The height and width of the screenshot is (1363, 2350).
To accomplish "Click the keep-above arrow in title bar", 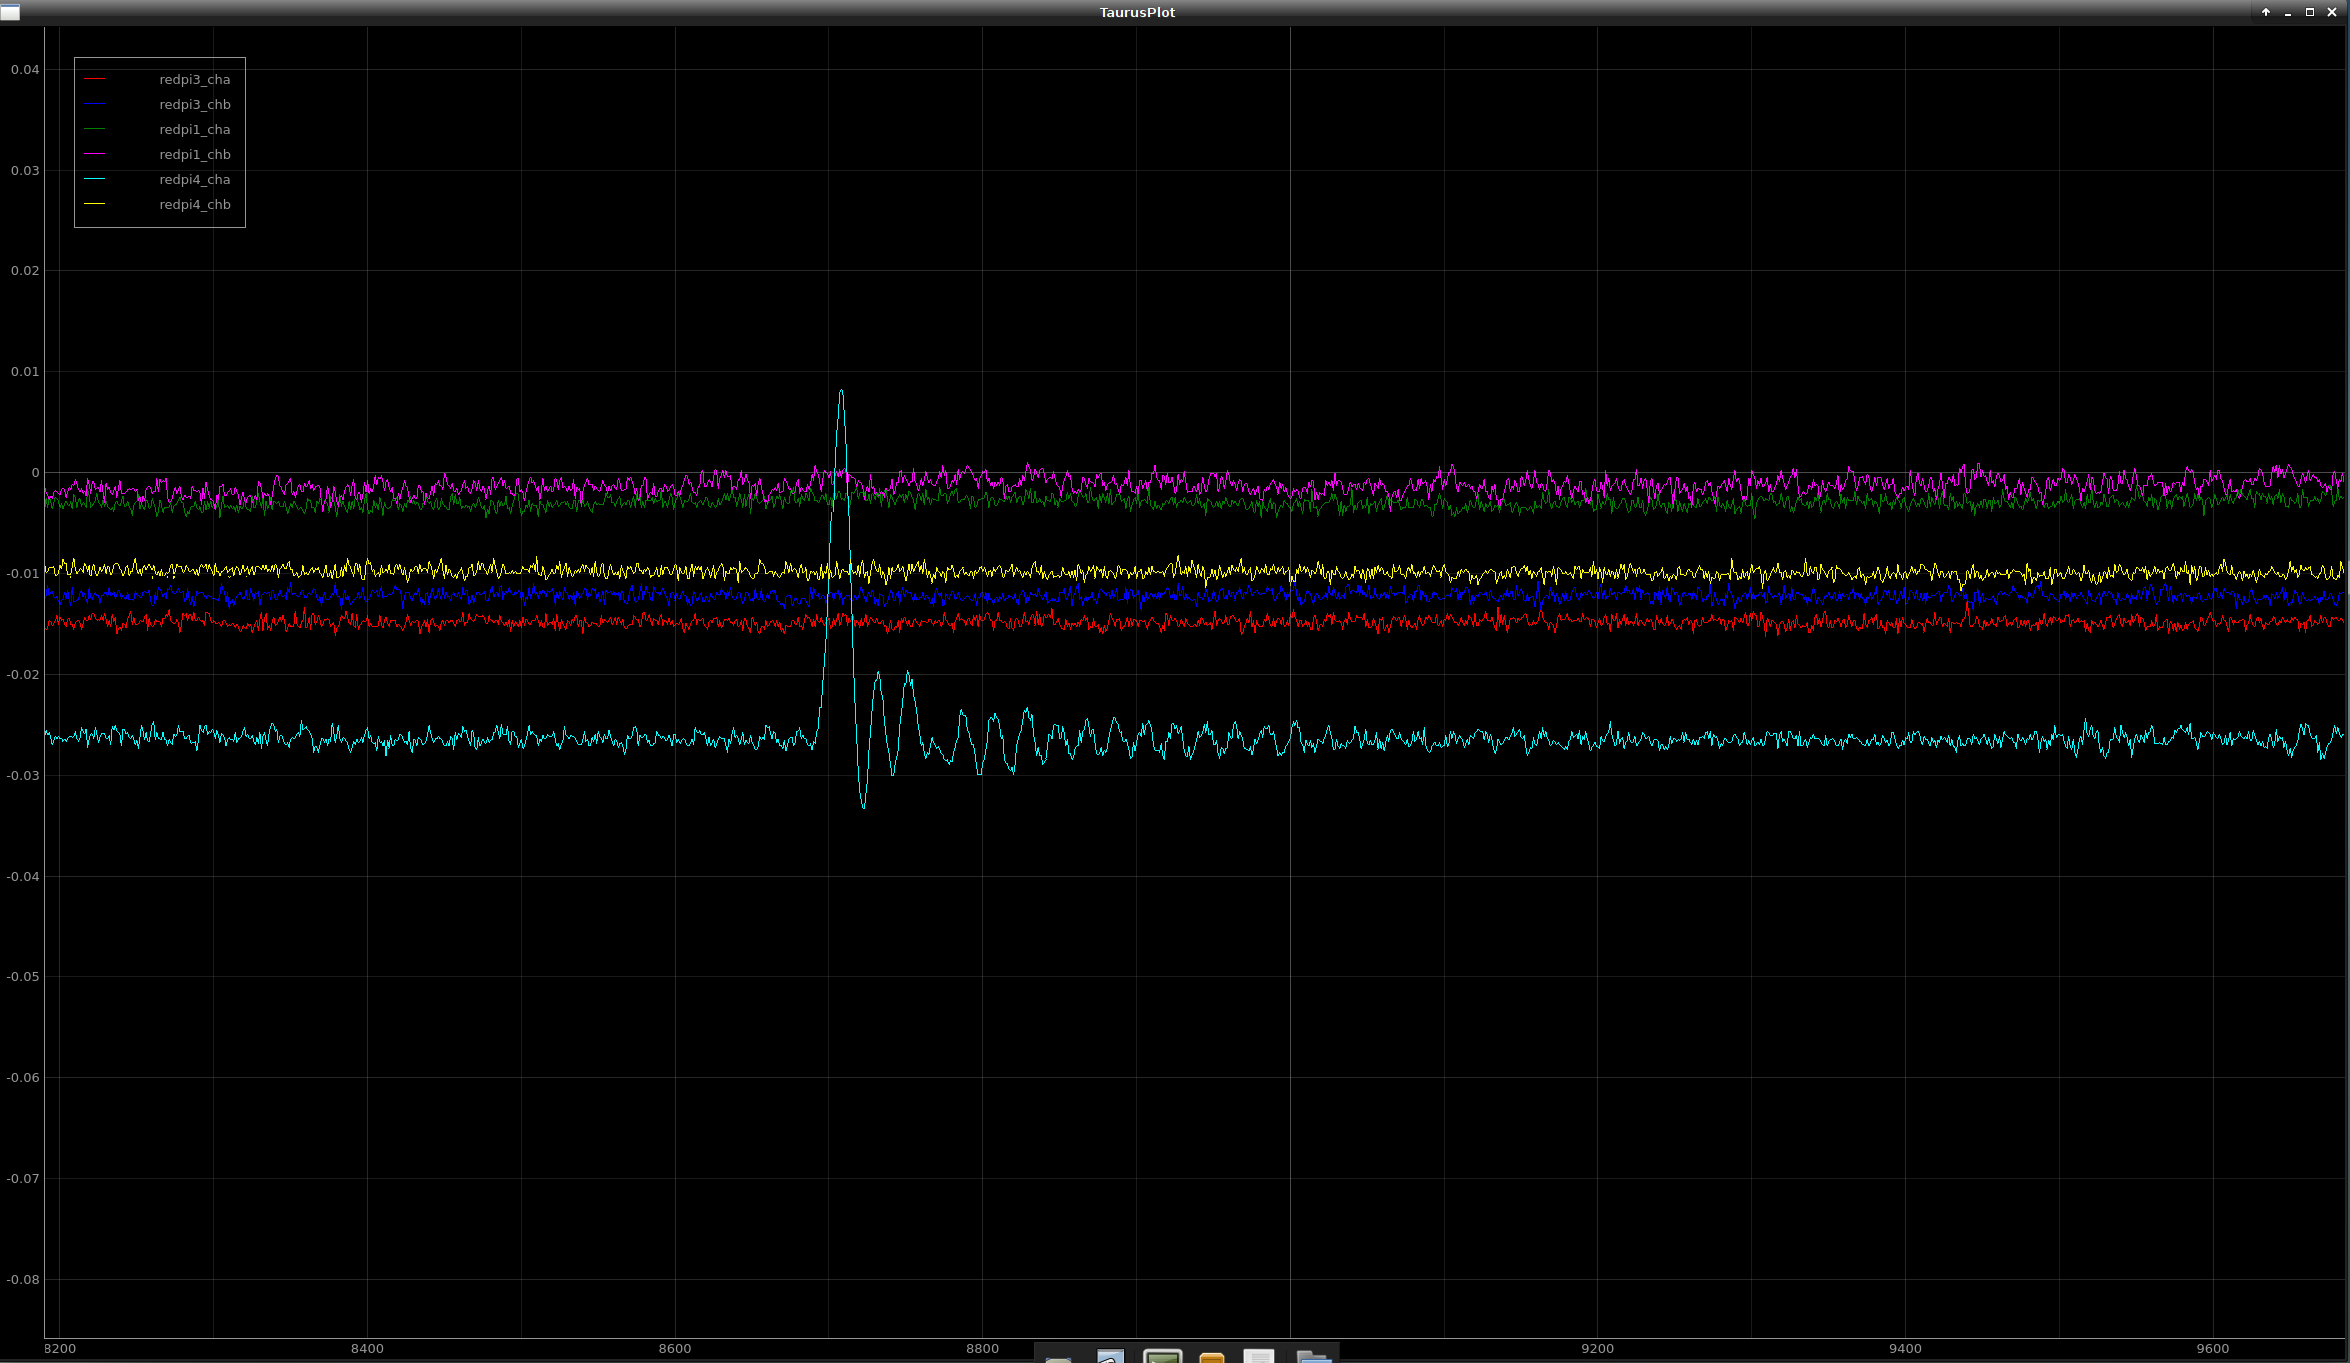I will pyautogui.click(x=2266, y=12).
